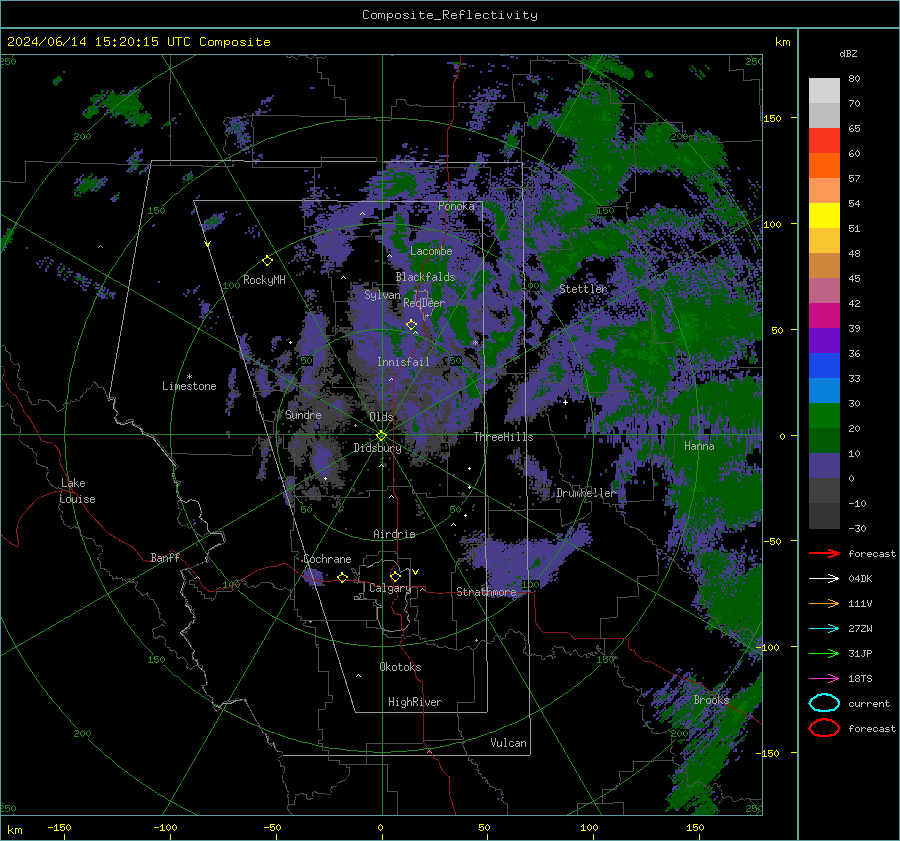This screenshot has height=841, width=900.
Task: Click the Didsbury city label
Action: pyautogui.click(x=377, y=448)
